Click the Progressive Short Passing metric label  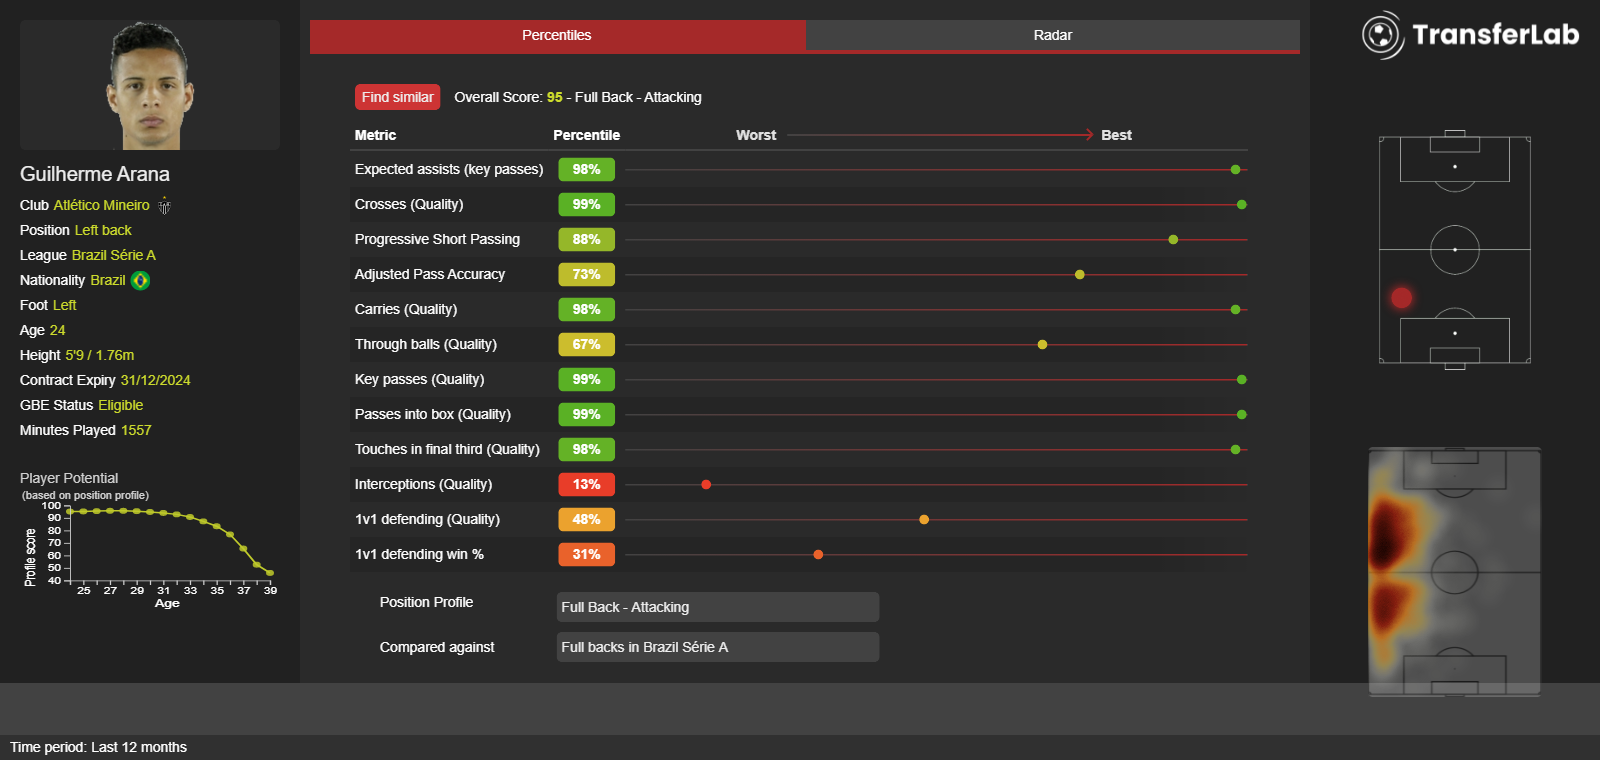point(437,240)
